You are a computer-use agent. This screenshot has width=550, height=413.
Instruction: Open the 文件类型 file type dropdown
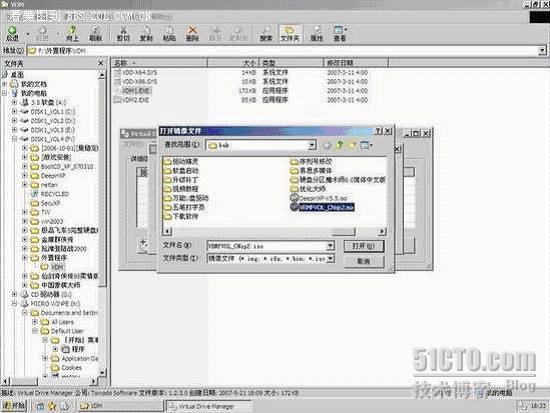[330, 259]
